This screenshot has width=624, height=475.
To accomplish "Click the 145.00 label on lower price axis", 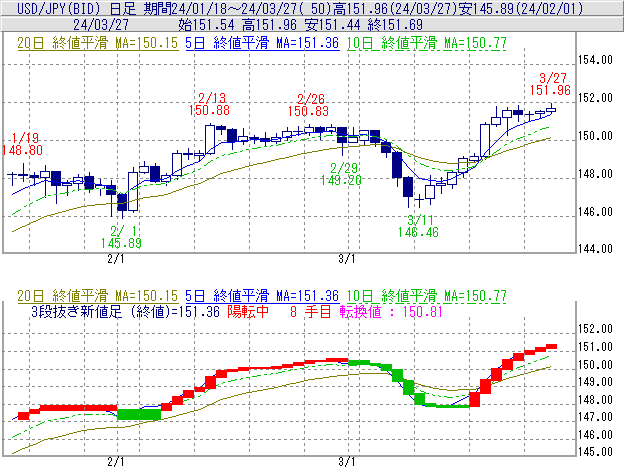I will pyautogui.click(x=595, y=452).
